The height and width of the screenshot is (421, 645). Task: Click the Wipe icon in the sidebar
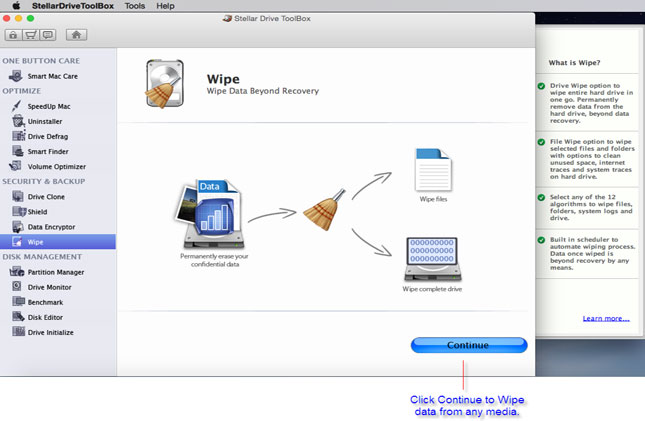(17, 242)
